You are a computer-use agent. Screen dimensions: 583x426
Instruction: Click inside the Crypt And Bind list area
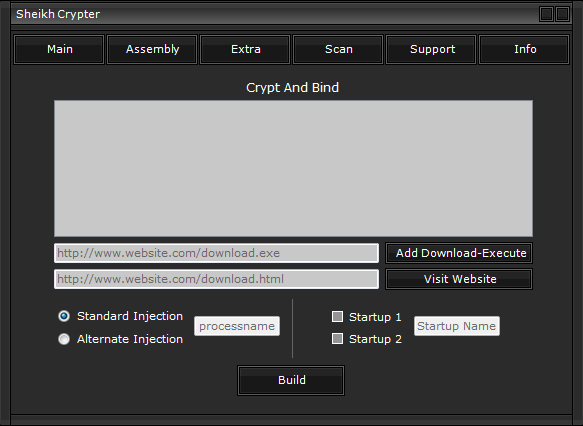click(x=293, y=168)
